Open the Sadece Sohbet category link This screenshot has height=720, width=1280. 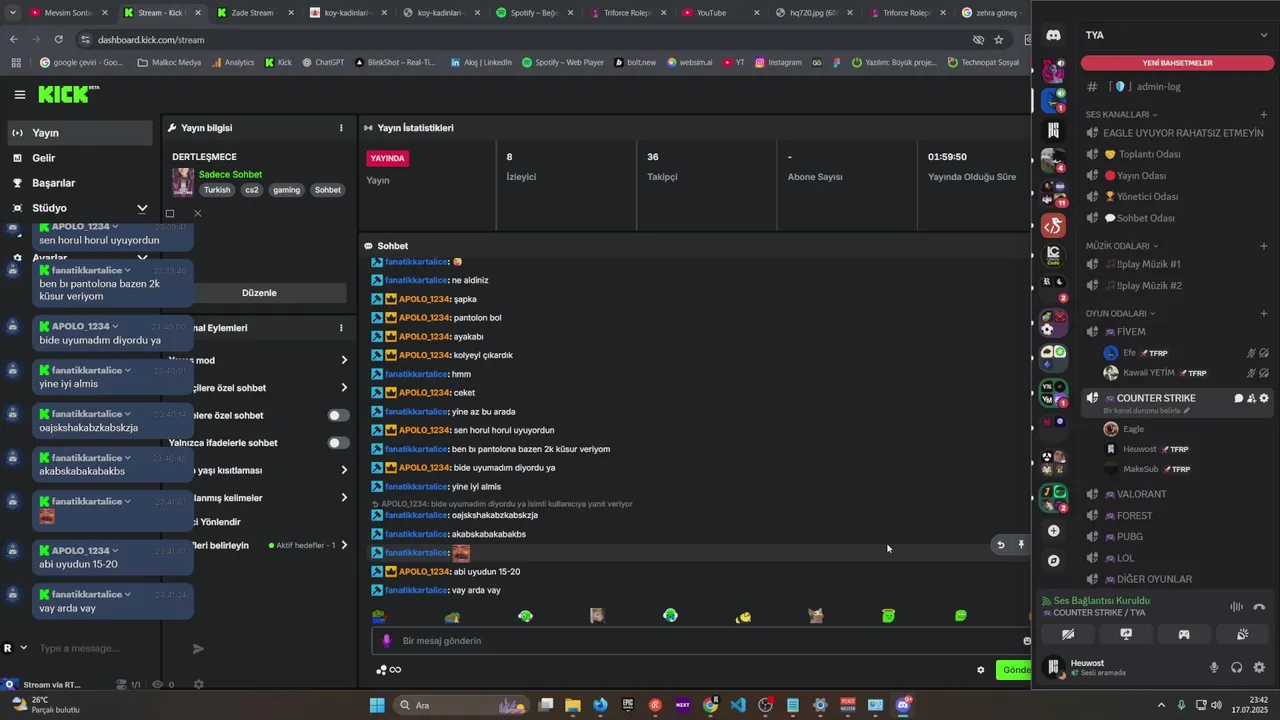tap(230, 174)
